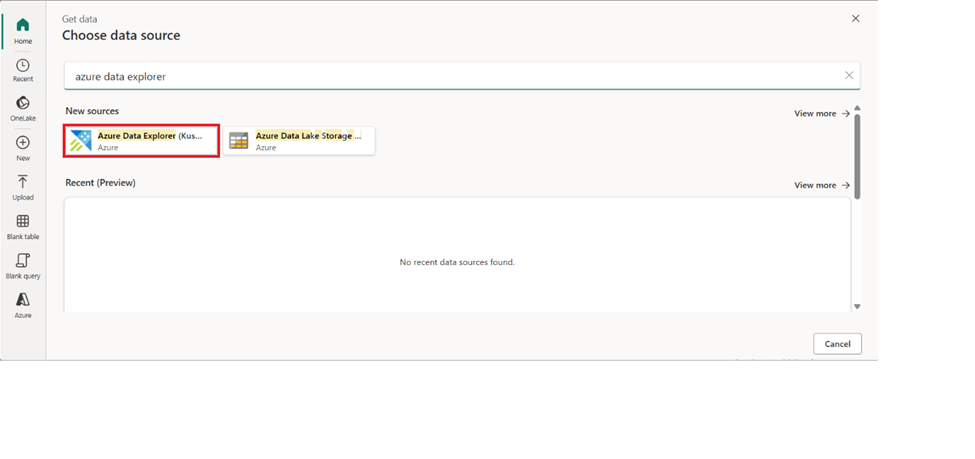
Task: Clear the search box text
Action: [849, 75]
